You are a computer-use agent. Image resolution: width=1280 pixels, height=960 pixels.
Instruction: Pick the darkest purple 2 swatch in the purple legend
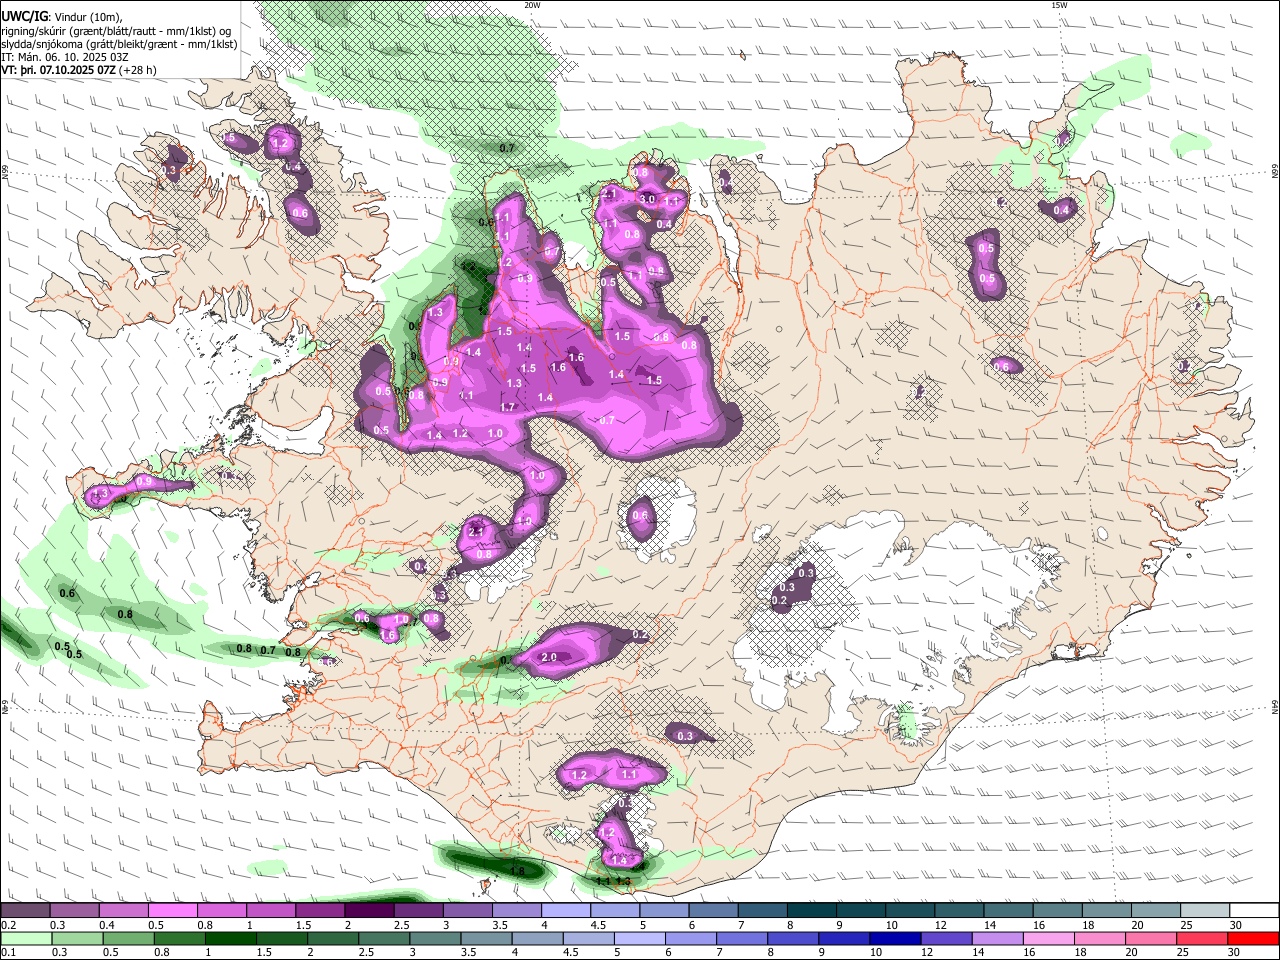pyautogui.click(x=369, y=911)
